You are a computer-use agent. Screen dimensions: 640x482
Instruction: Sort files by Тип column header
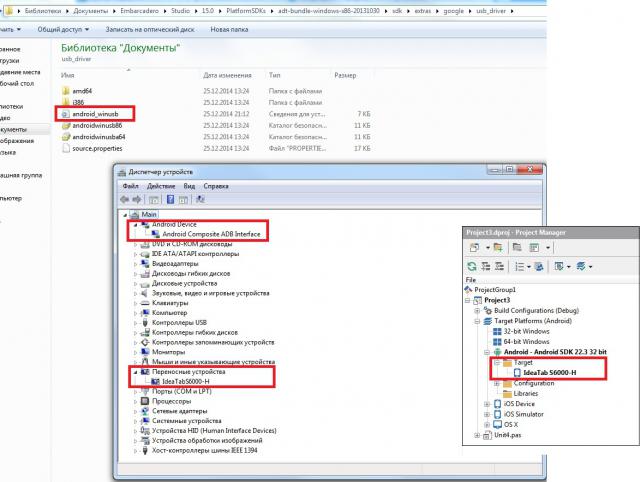coord(275,76)
